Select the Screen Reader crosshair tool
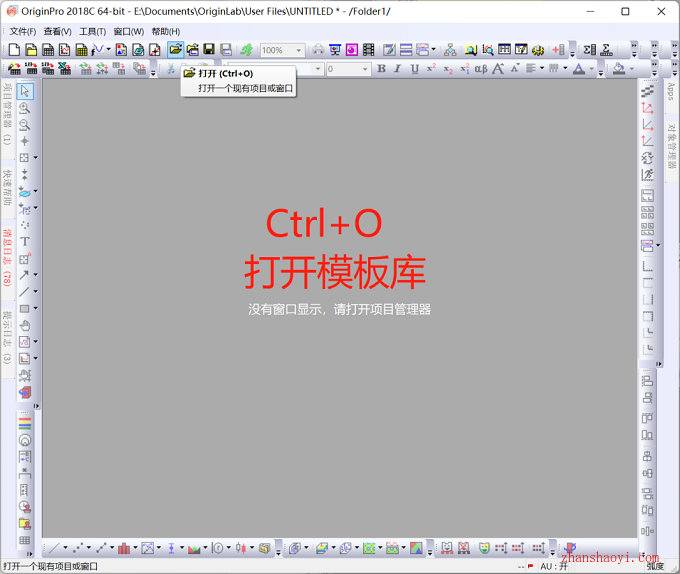Screen dimensions: 680x574 [25, 141]
